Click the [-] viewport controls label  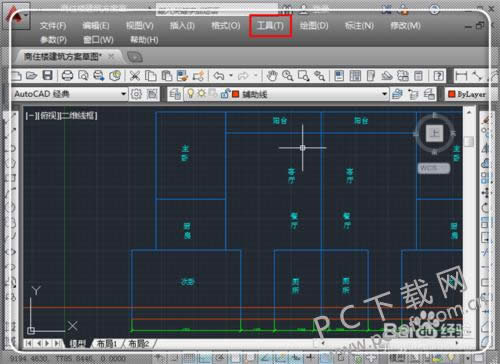[32, 116]
